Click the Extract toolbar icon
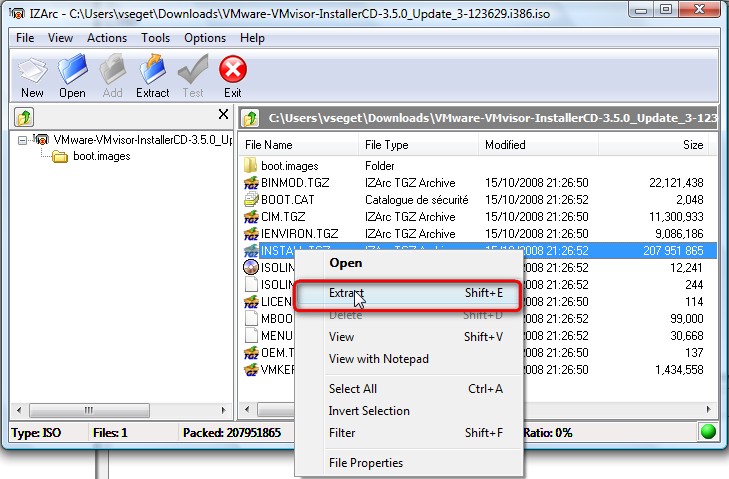This screenshot has height=479, width=729. click(152, 70)
